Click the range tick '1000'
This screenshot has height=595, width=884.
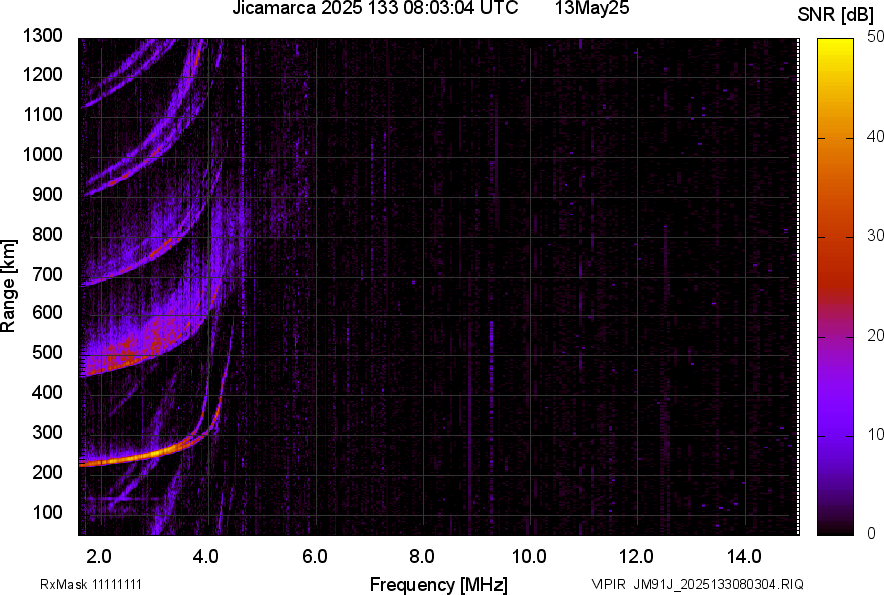(42, 154)
